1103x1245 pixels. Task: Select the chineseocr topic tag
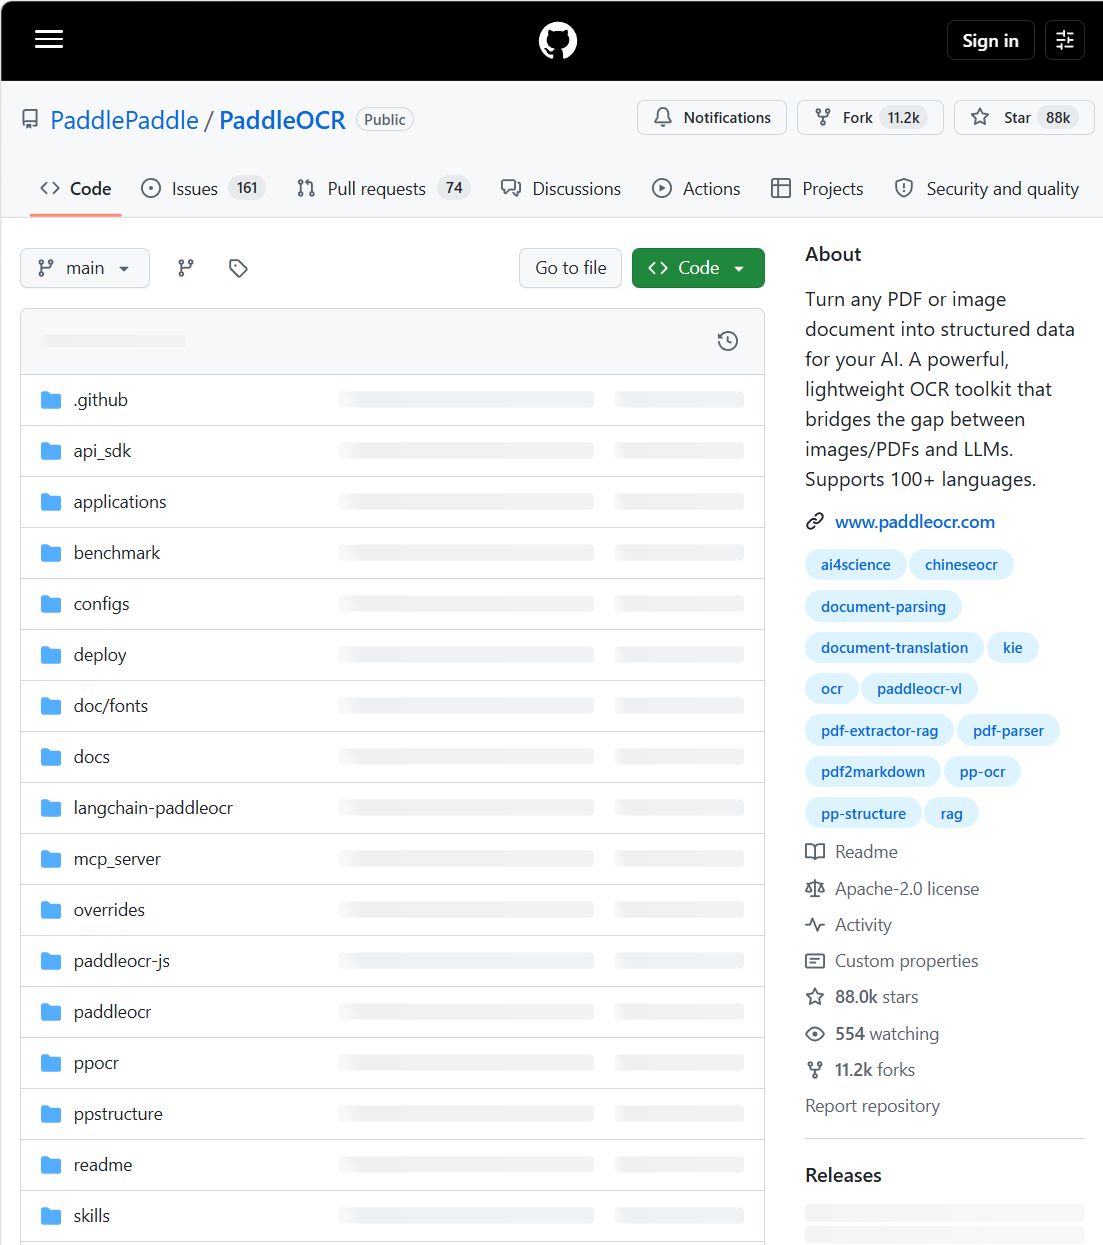(x=961, y=565)
